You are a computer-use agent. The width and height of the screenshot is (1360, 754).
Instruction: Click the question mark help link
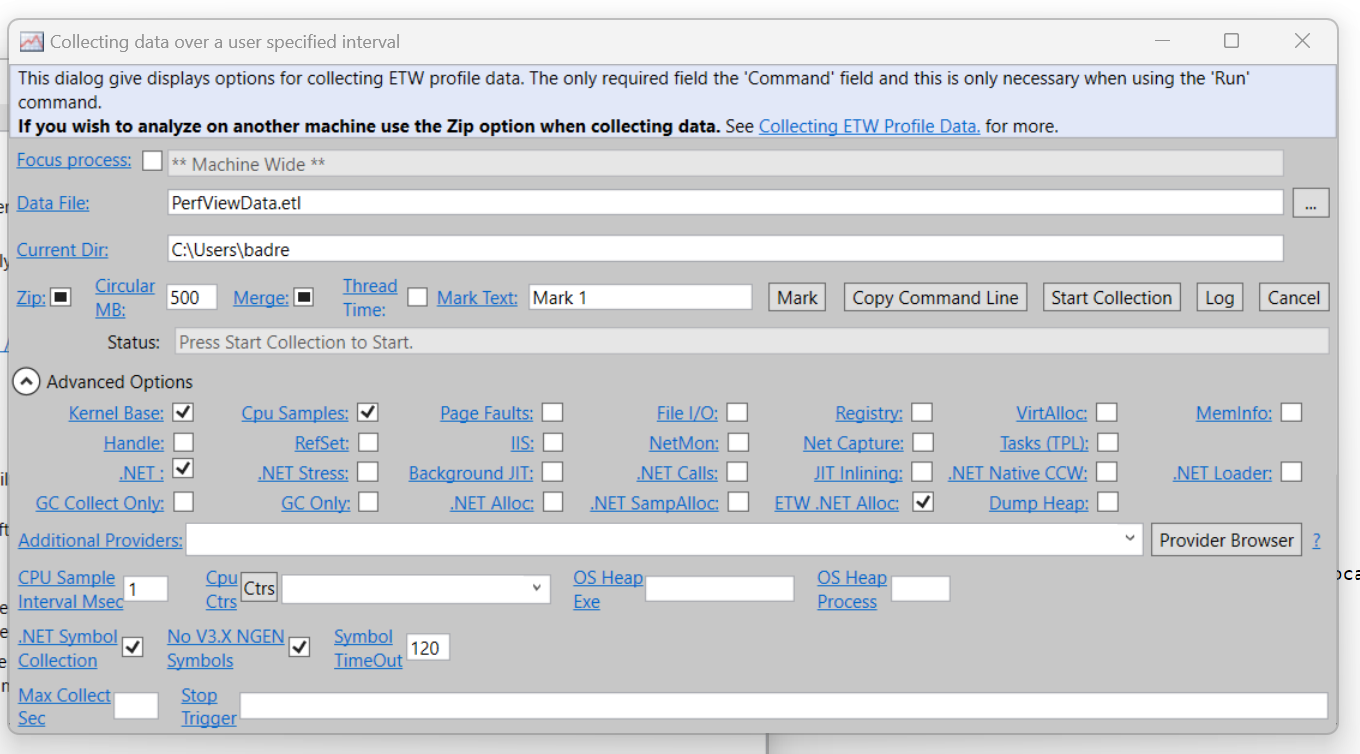point(1316,540)
